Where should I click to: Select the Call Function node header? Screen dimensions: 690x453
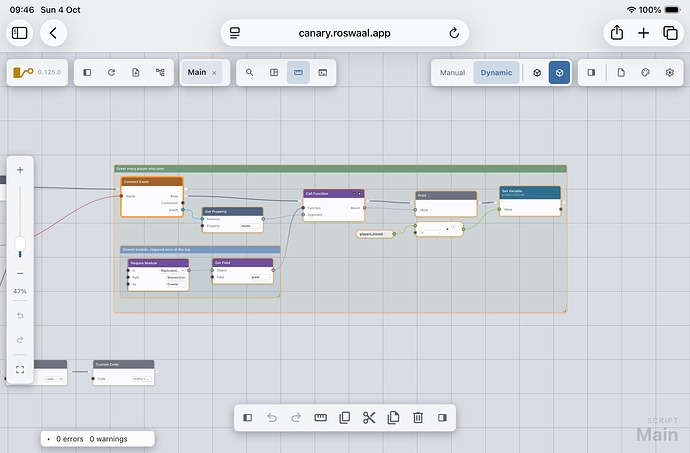pos(334,193)
